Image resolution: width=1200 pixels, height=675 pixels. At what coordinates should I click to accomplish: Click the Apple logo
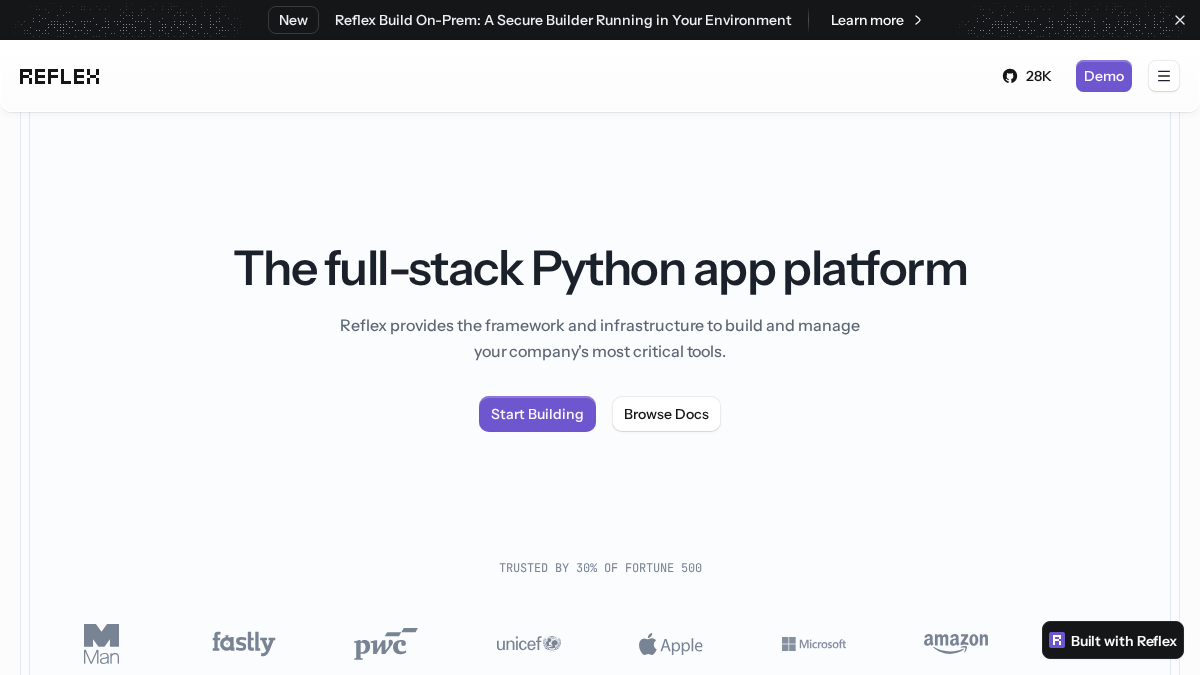671,645
